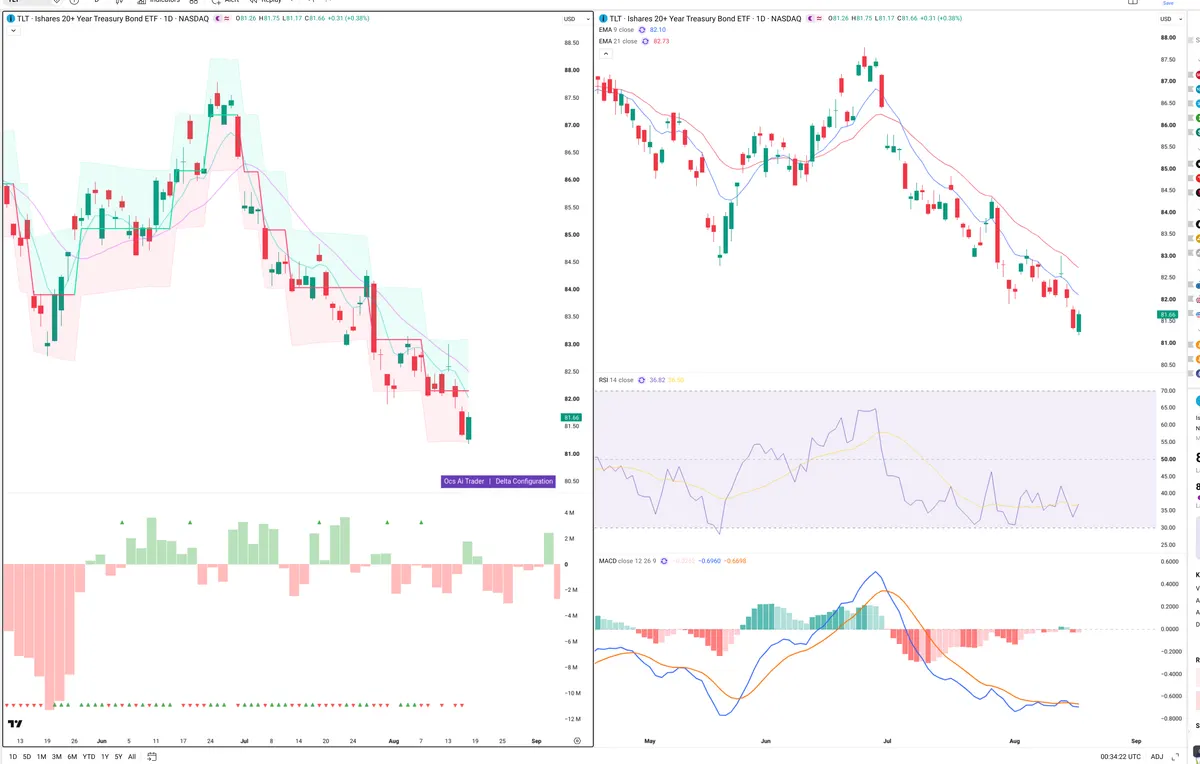Click MACD value -0.6960
1200x764 pixels.
(x=709, y=561)
